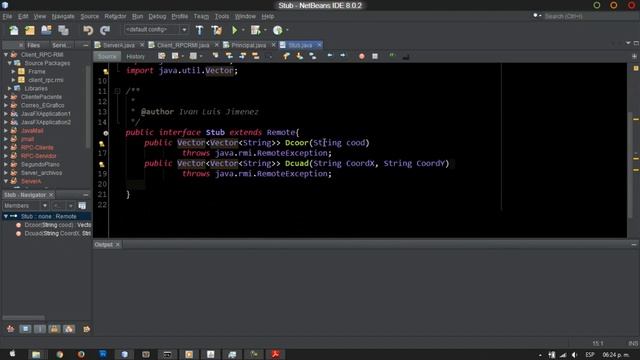Image resolution: width=640 pixels, height=360 pixels.
Task: Open the default config dropdown
Action: coord(156,30)
